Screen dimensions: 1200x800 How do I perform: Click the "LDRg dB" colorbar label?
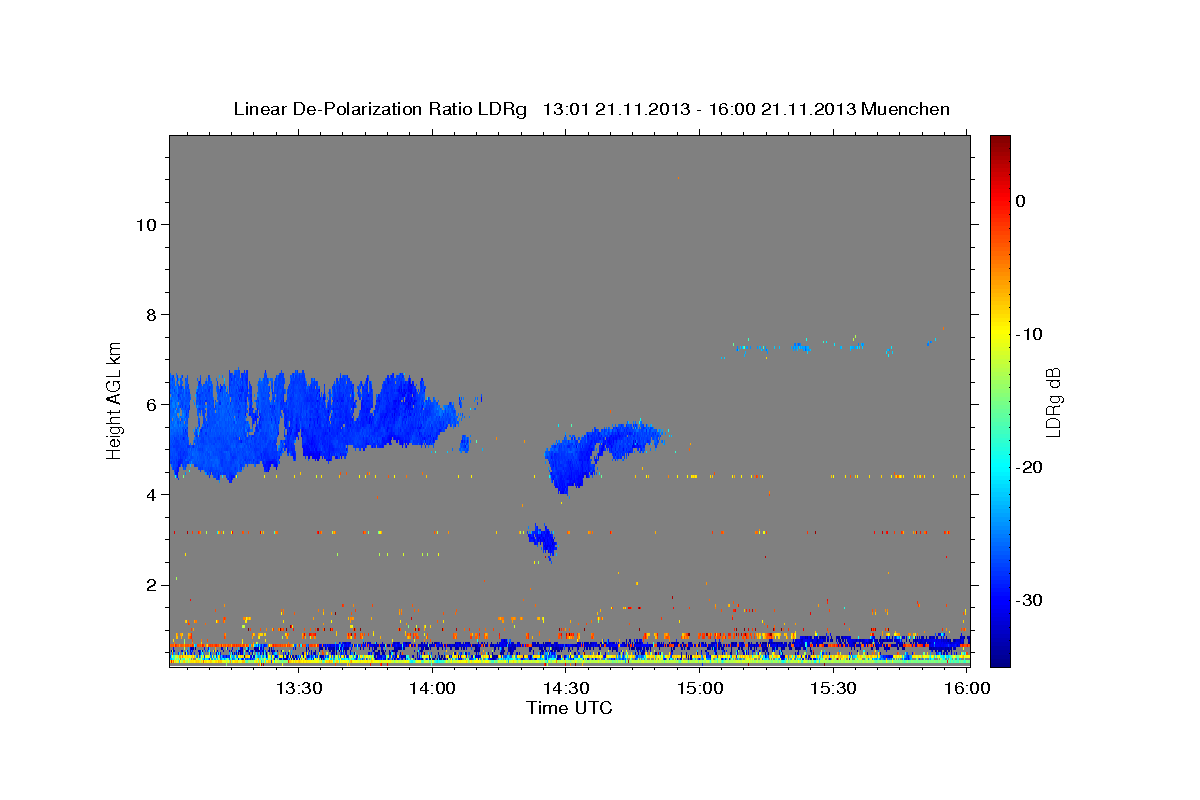(1052, 402)
